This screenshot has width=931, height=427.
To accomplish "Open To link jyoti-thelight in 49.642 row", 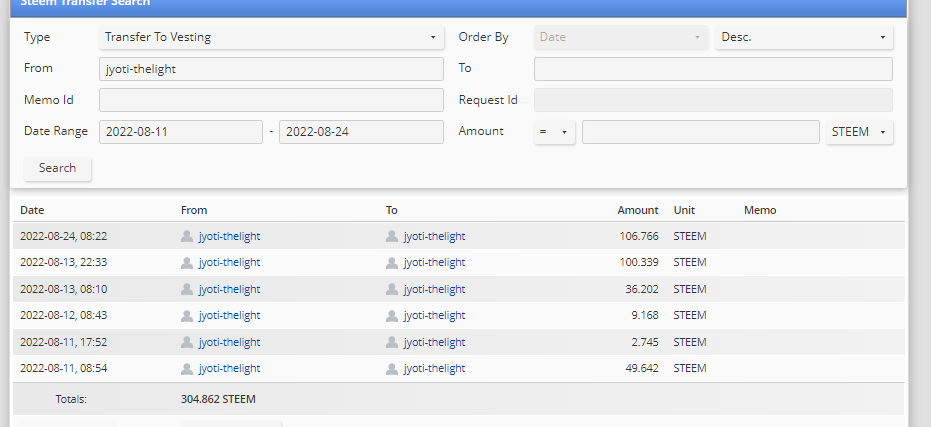I will 435,368.
